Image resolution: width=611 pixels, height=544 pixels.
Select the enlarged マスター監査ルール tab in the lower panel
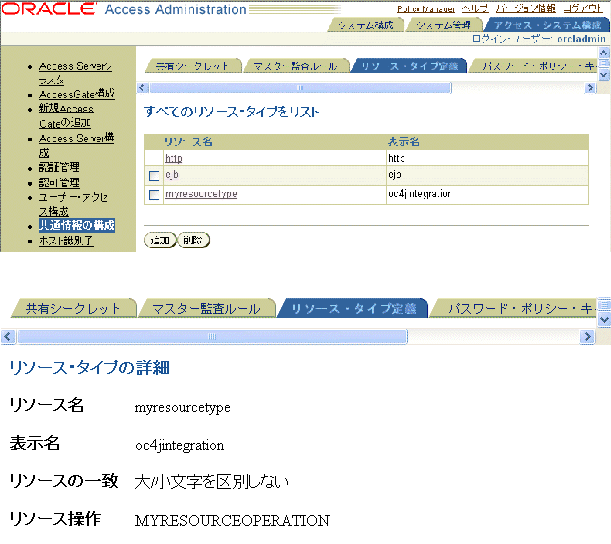[207, 308]
